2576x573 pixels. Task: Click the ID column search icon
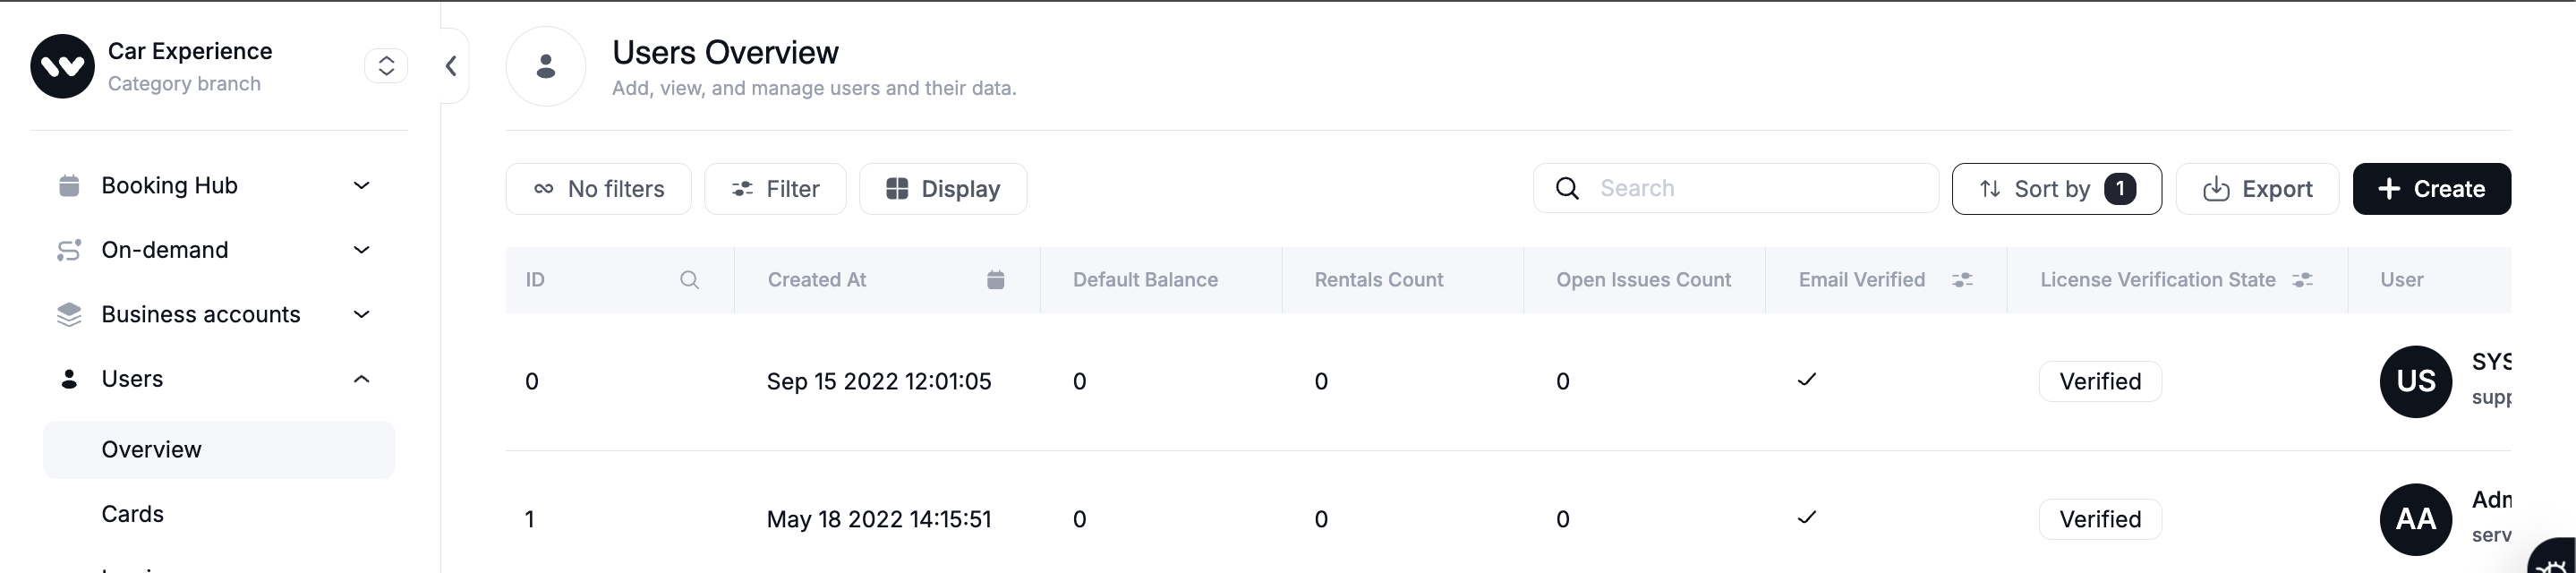689,280
